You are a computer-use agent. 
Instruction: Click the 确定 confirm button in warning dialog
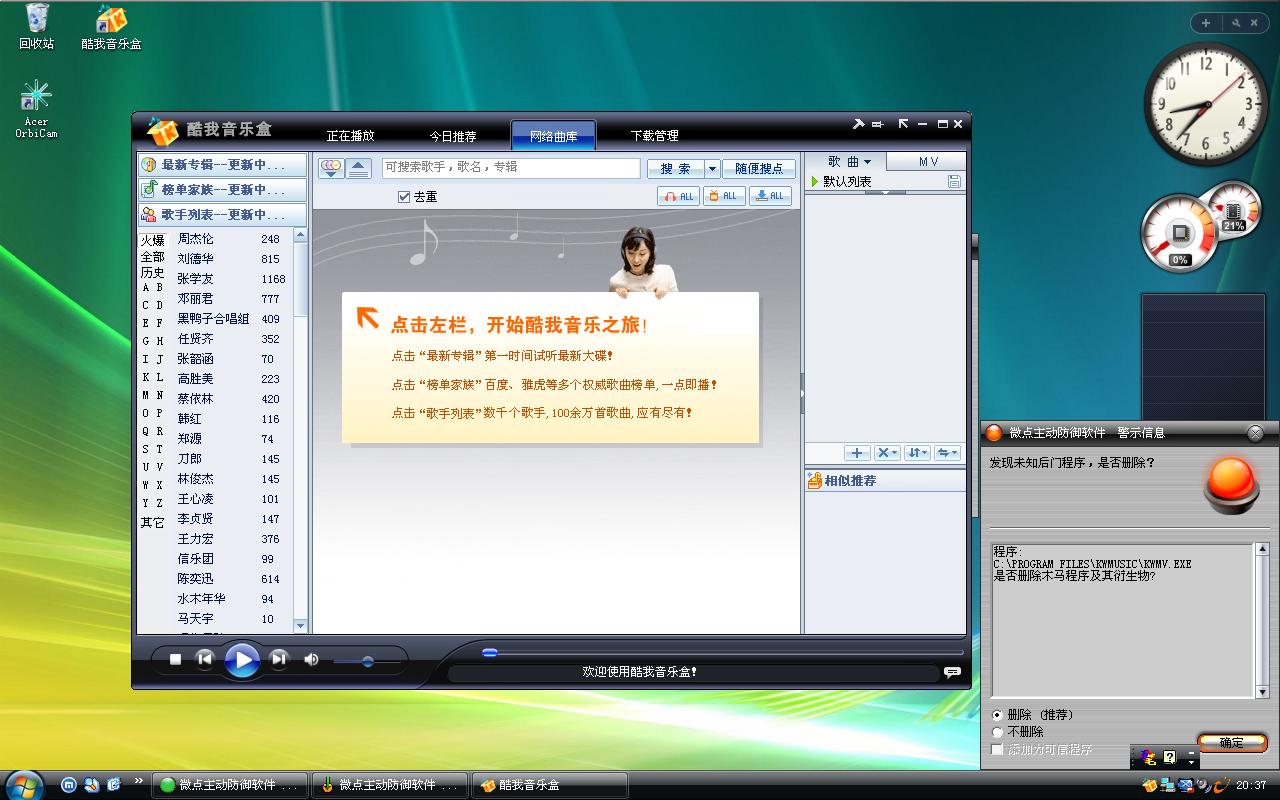click(1232, 743)
